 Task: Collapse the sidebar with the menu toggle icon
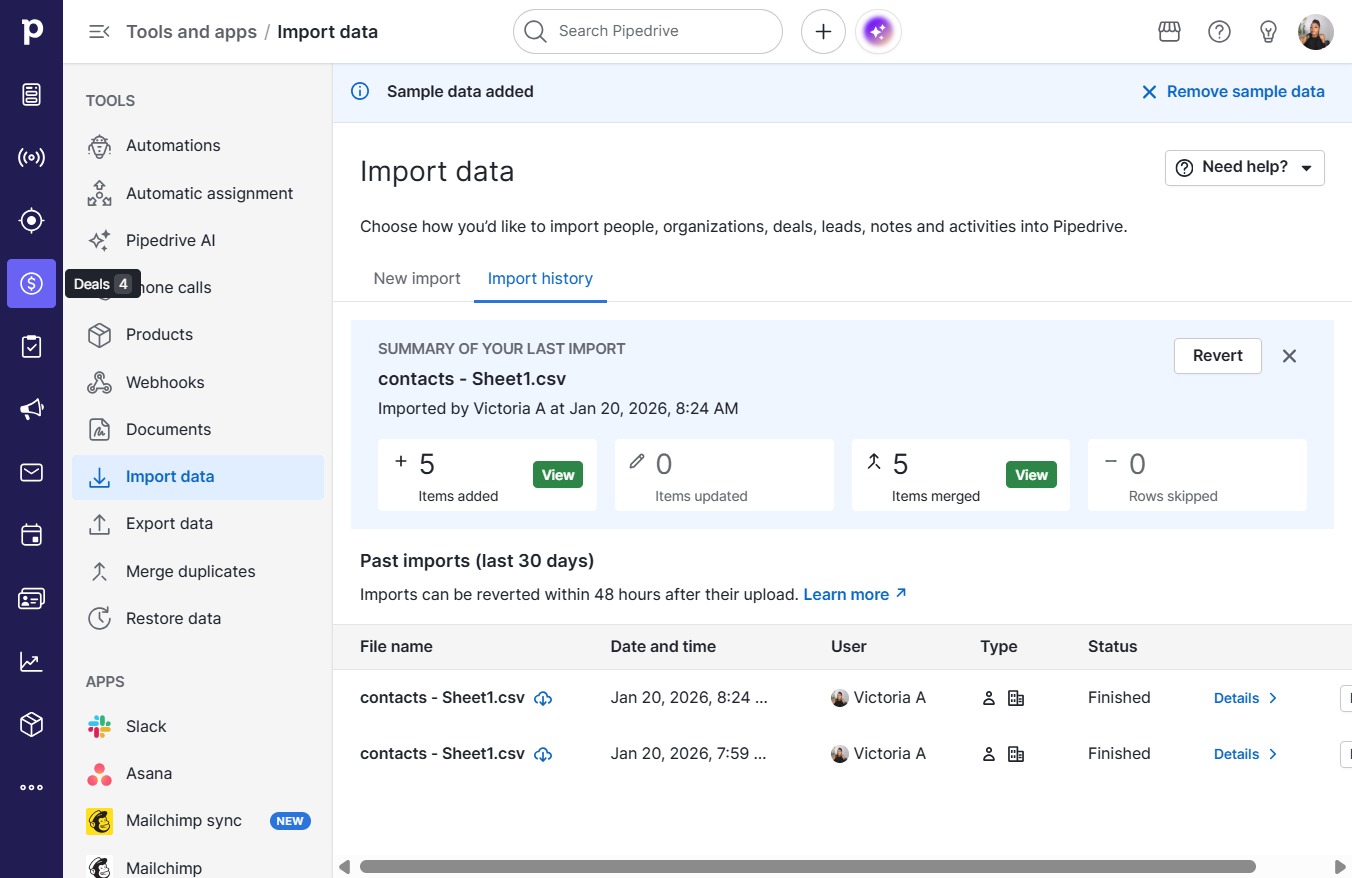(99, 32)
